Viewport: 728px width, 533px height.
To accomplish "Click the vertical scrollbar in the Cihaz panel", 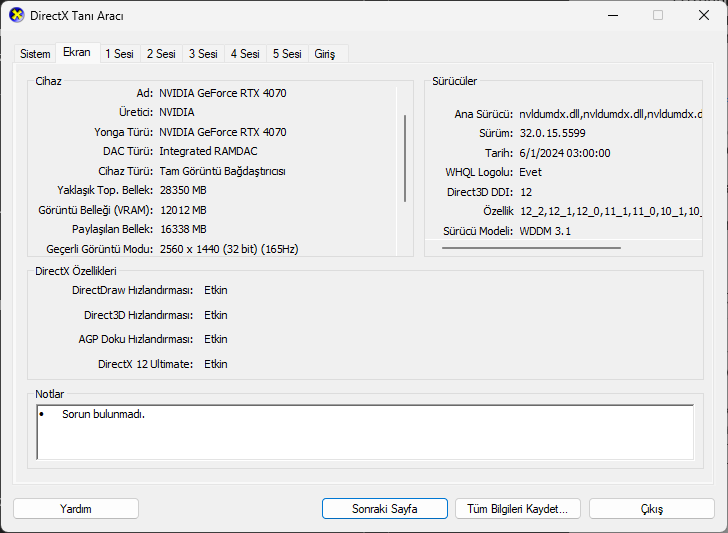I will click(x=405, y=160).
